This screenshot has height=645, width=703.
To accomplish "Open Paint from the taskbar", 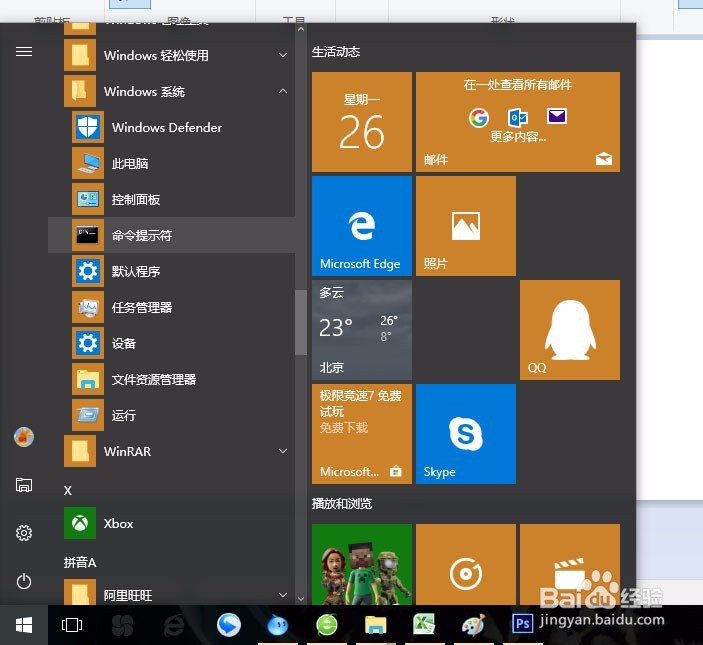I will point(473,624).
